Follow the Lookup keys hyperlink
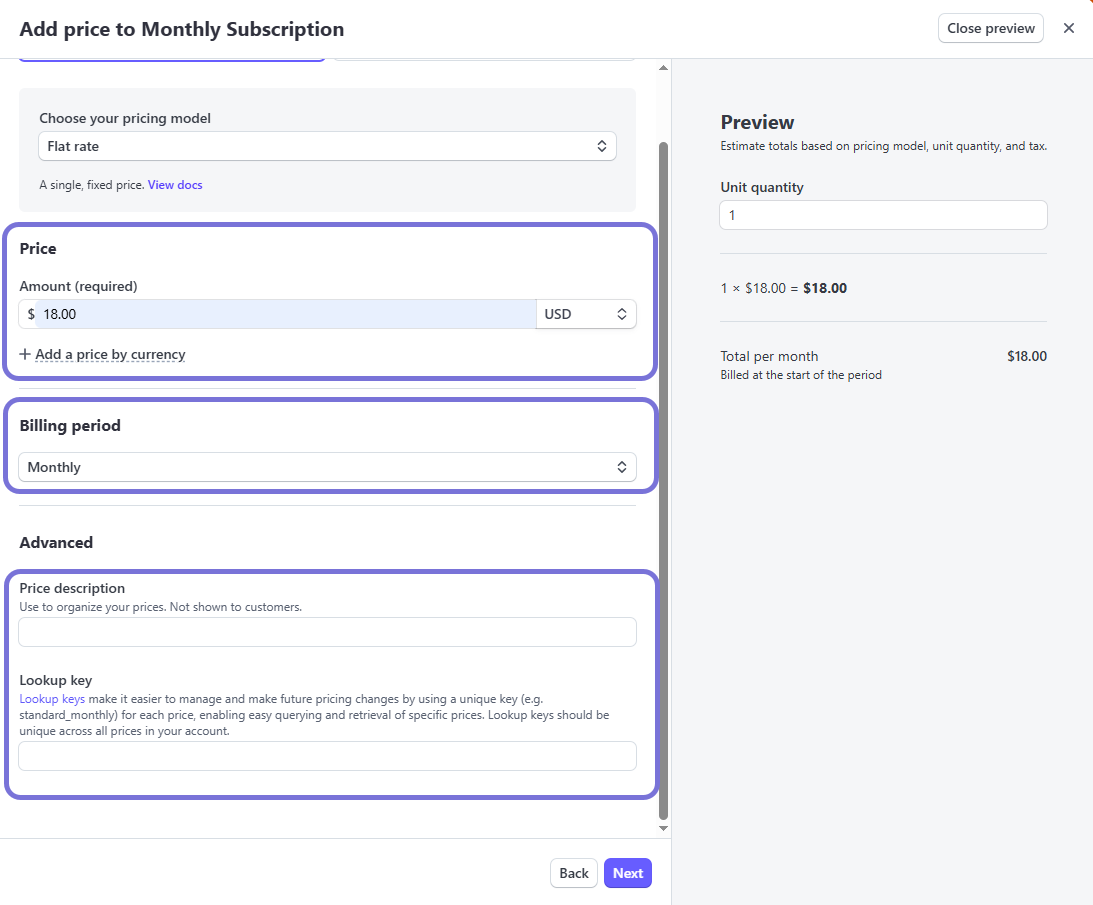This screenshot has width=1093, height=905. click(x=52, y=699)
